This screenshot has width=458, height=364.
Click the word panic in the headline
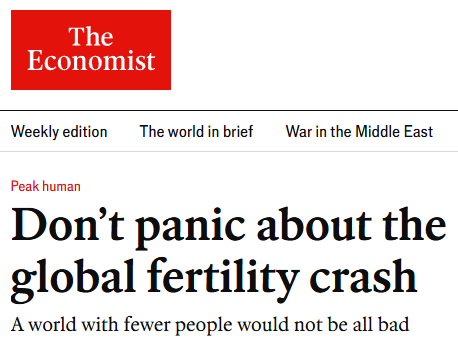point(190,228)
